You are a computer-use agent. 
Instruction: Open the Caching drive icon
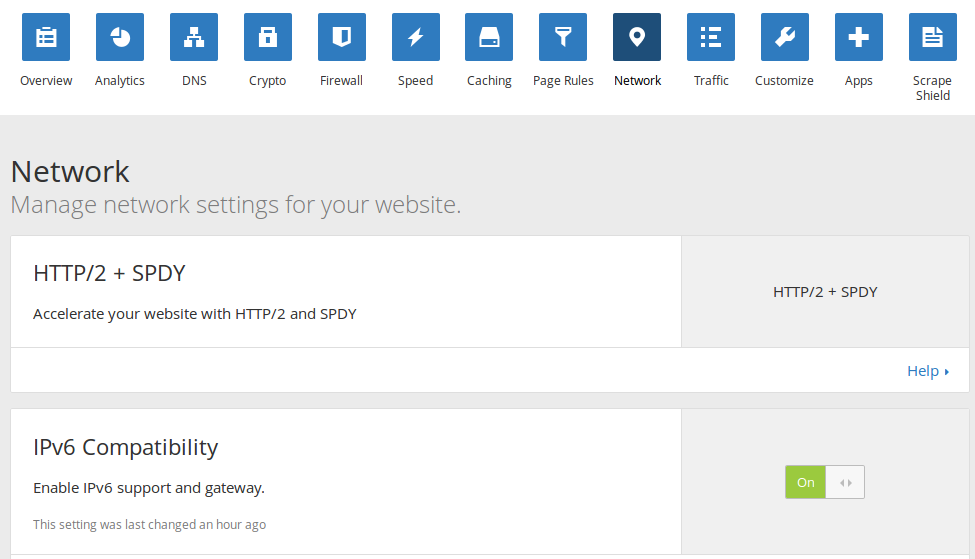tap(489, 38)
